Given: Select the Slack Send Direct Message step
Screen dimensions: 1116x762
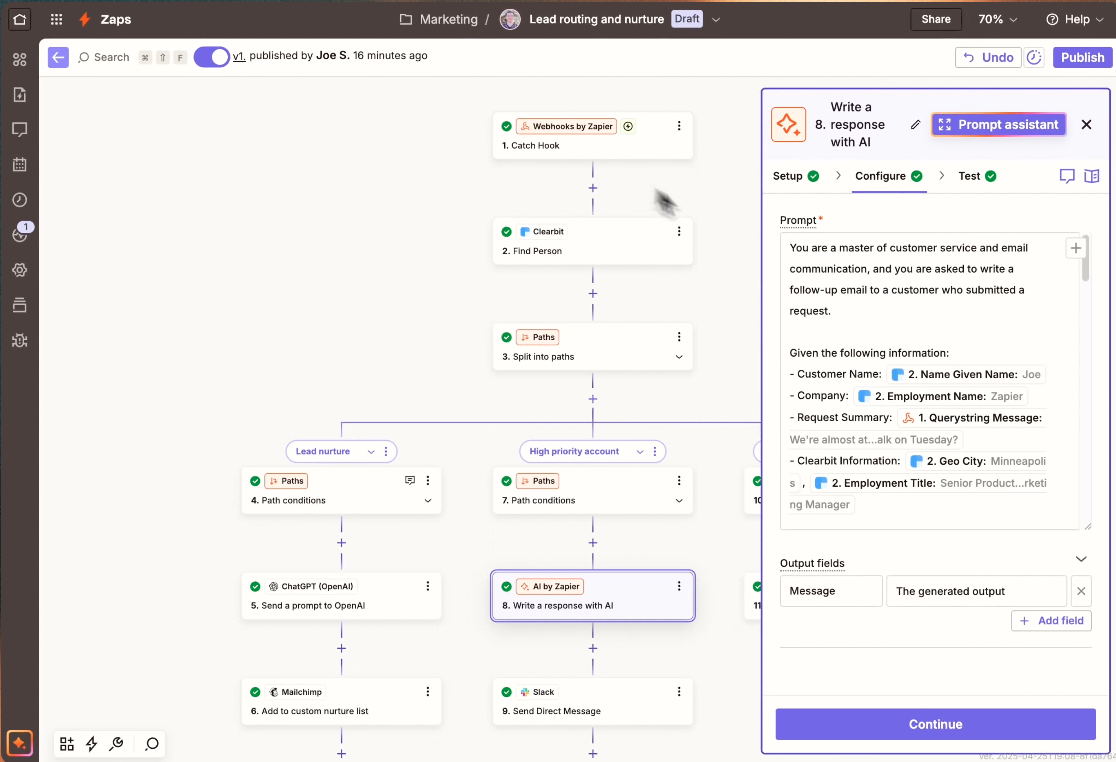Looking at the screenshot, I should [593, 702].
